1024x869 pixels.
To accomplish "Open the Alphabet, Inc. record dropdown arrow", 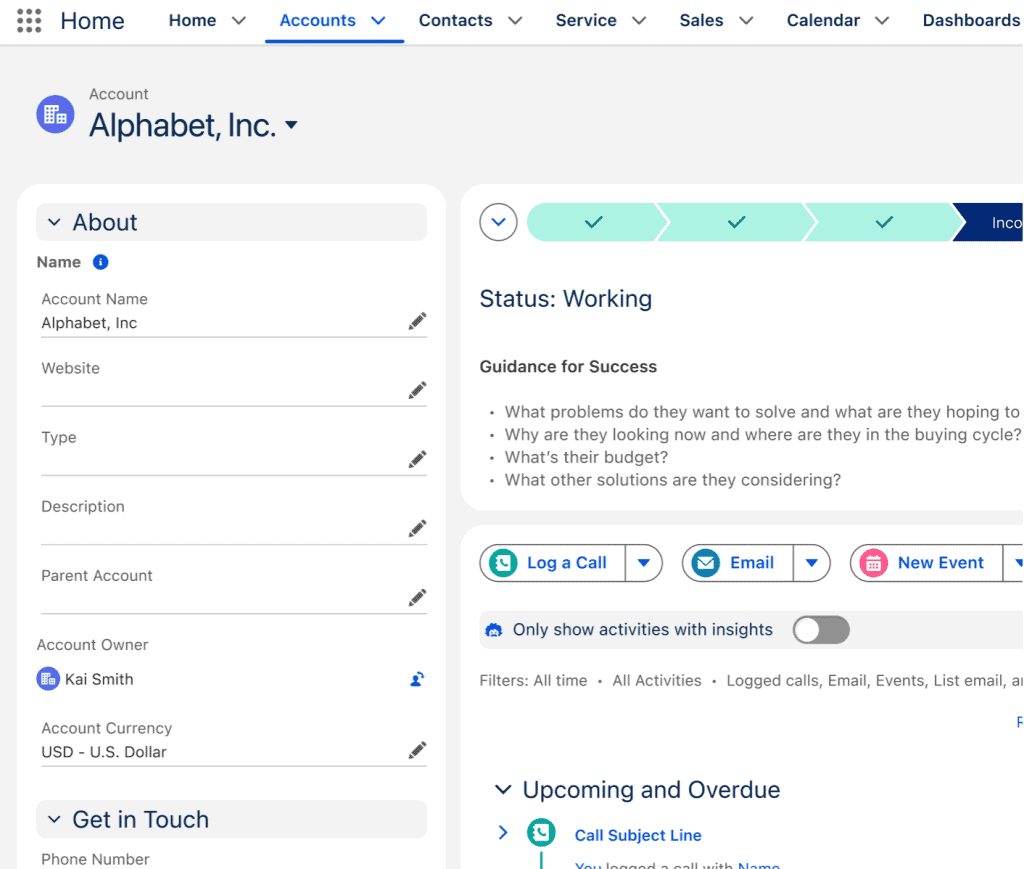I will point(291,125).
